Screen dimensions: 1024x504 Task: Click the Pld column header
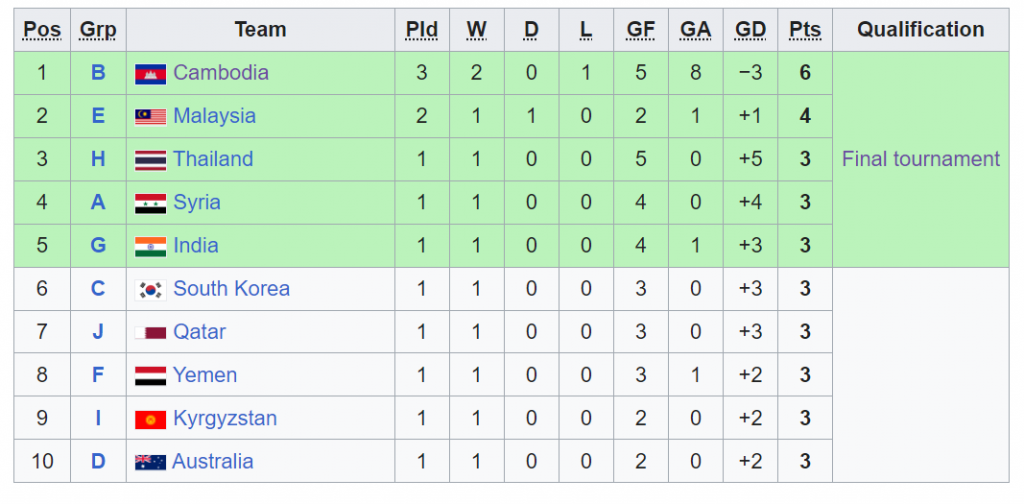pos(421,30)
